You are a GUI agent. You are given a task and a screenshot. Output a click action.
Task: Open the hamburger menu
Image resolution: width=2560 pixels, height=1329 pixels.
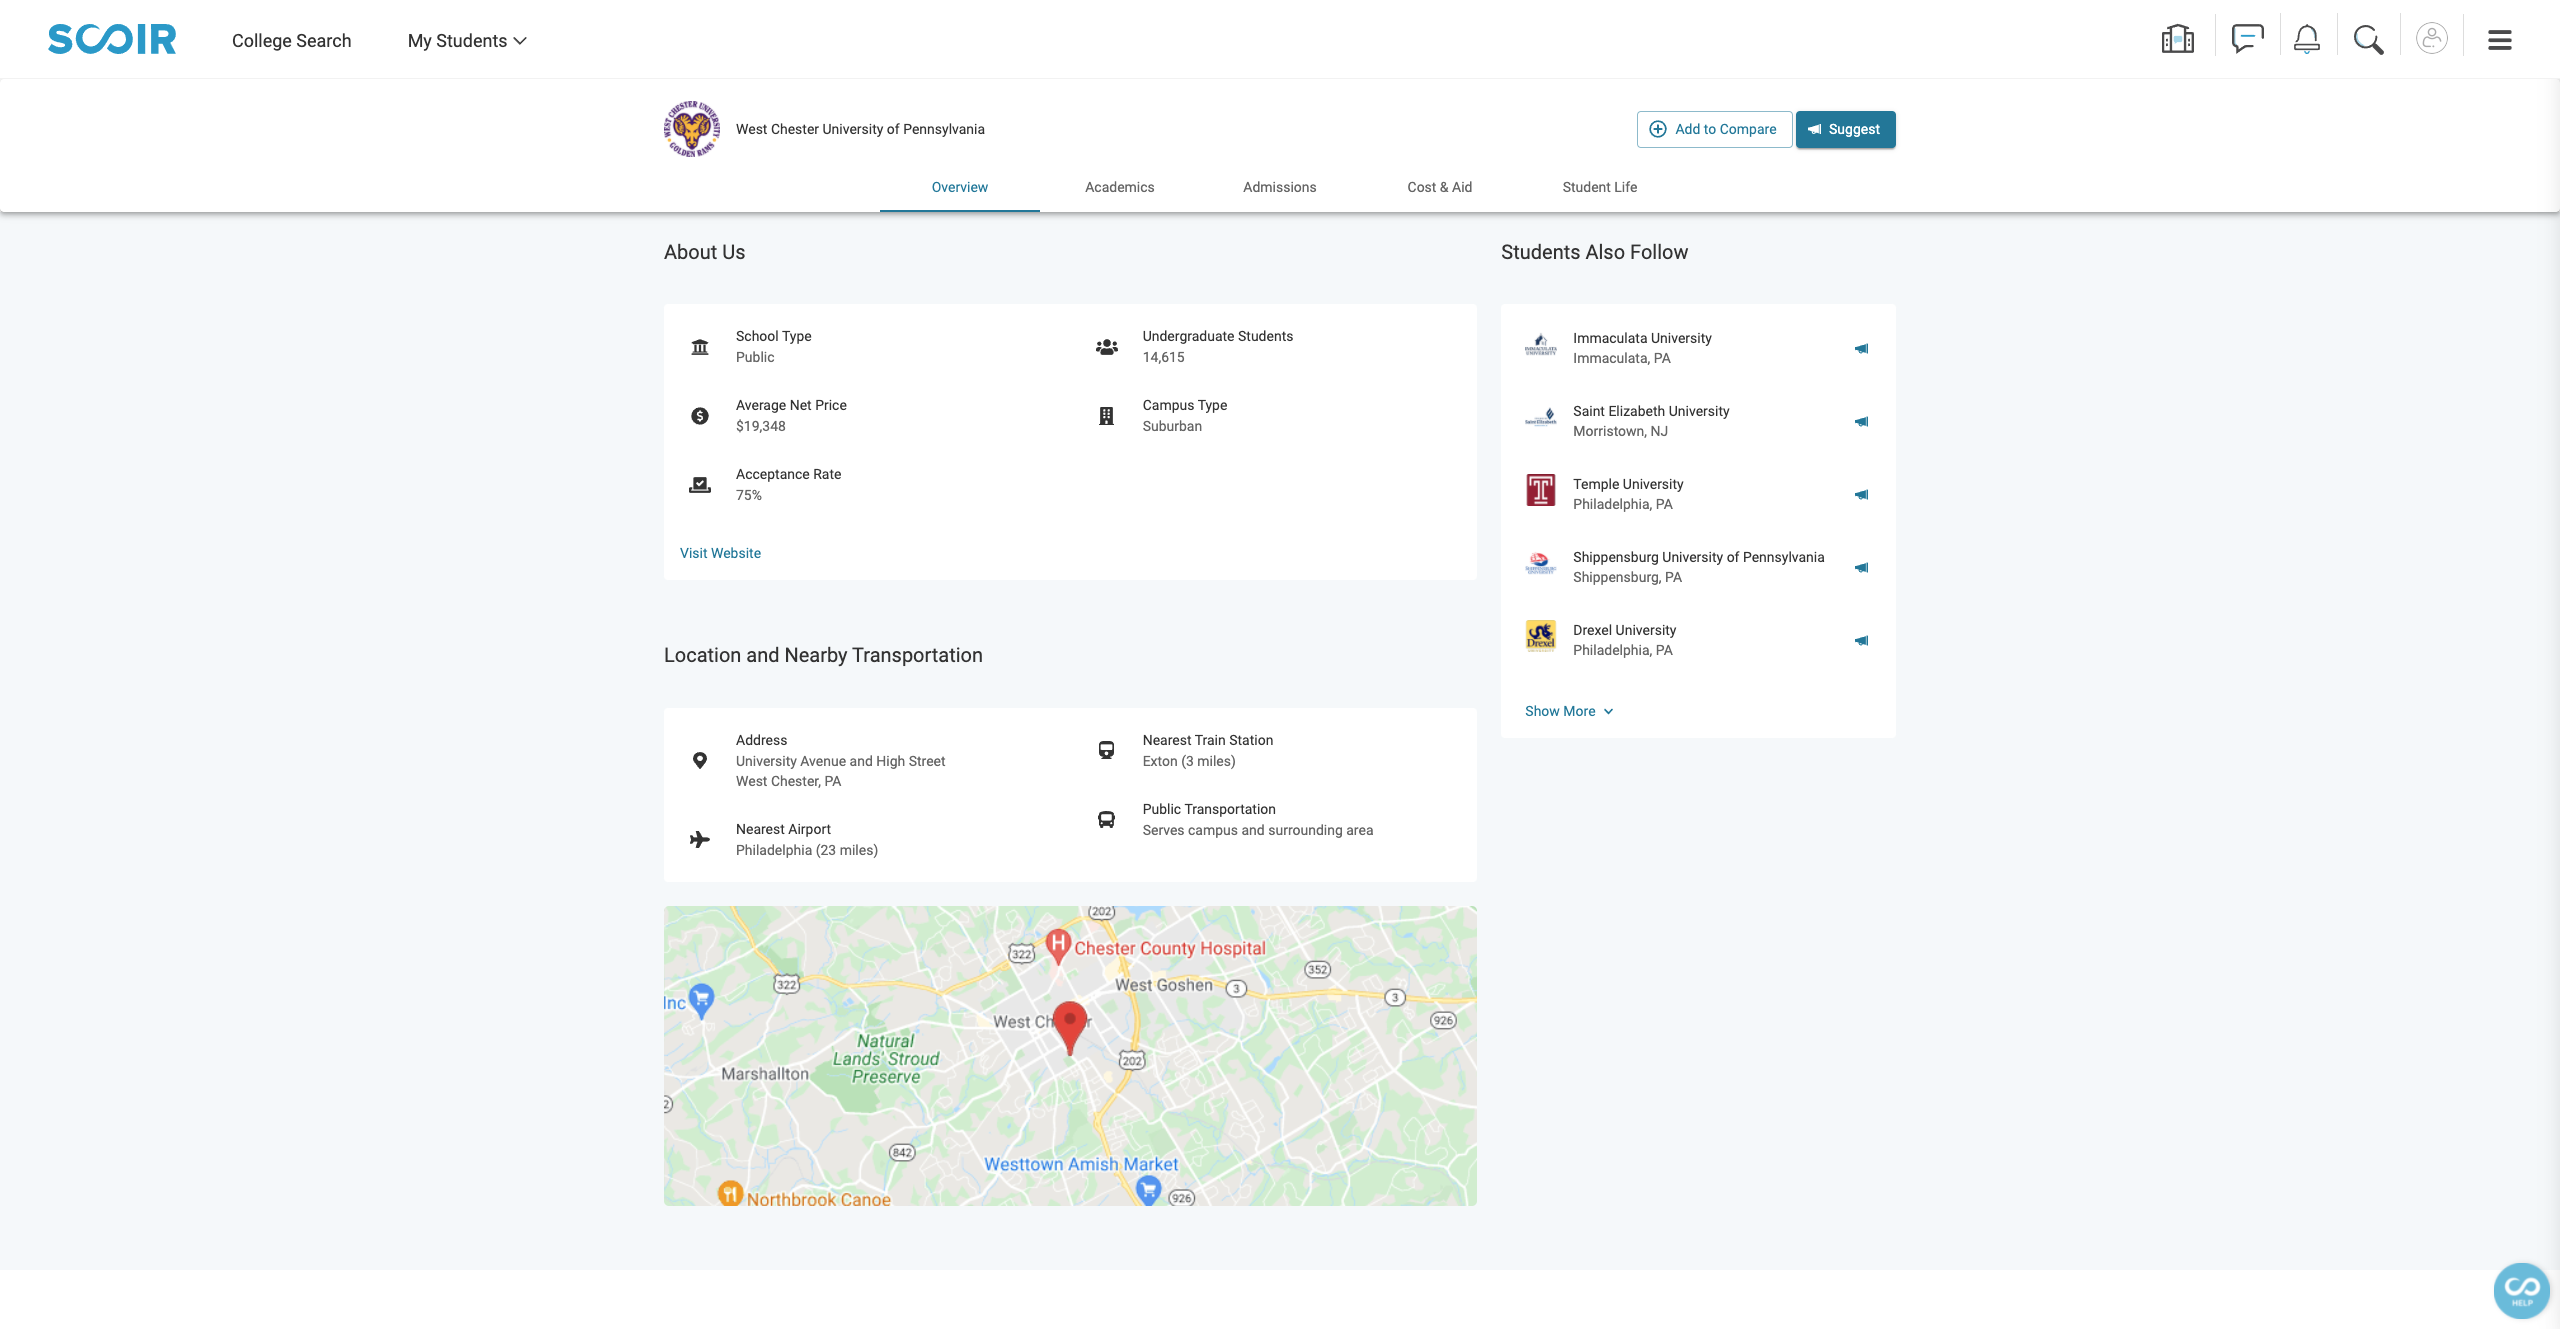2500,40
